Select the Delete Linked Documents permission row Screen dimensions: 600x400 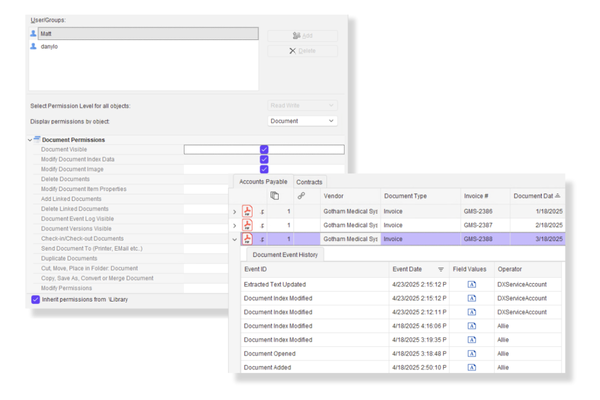130,209
